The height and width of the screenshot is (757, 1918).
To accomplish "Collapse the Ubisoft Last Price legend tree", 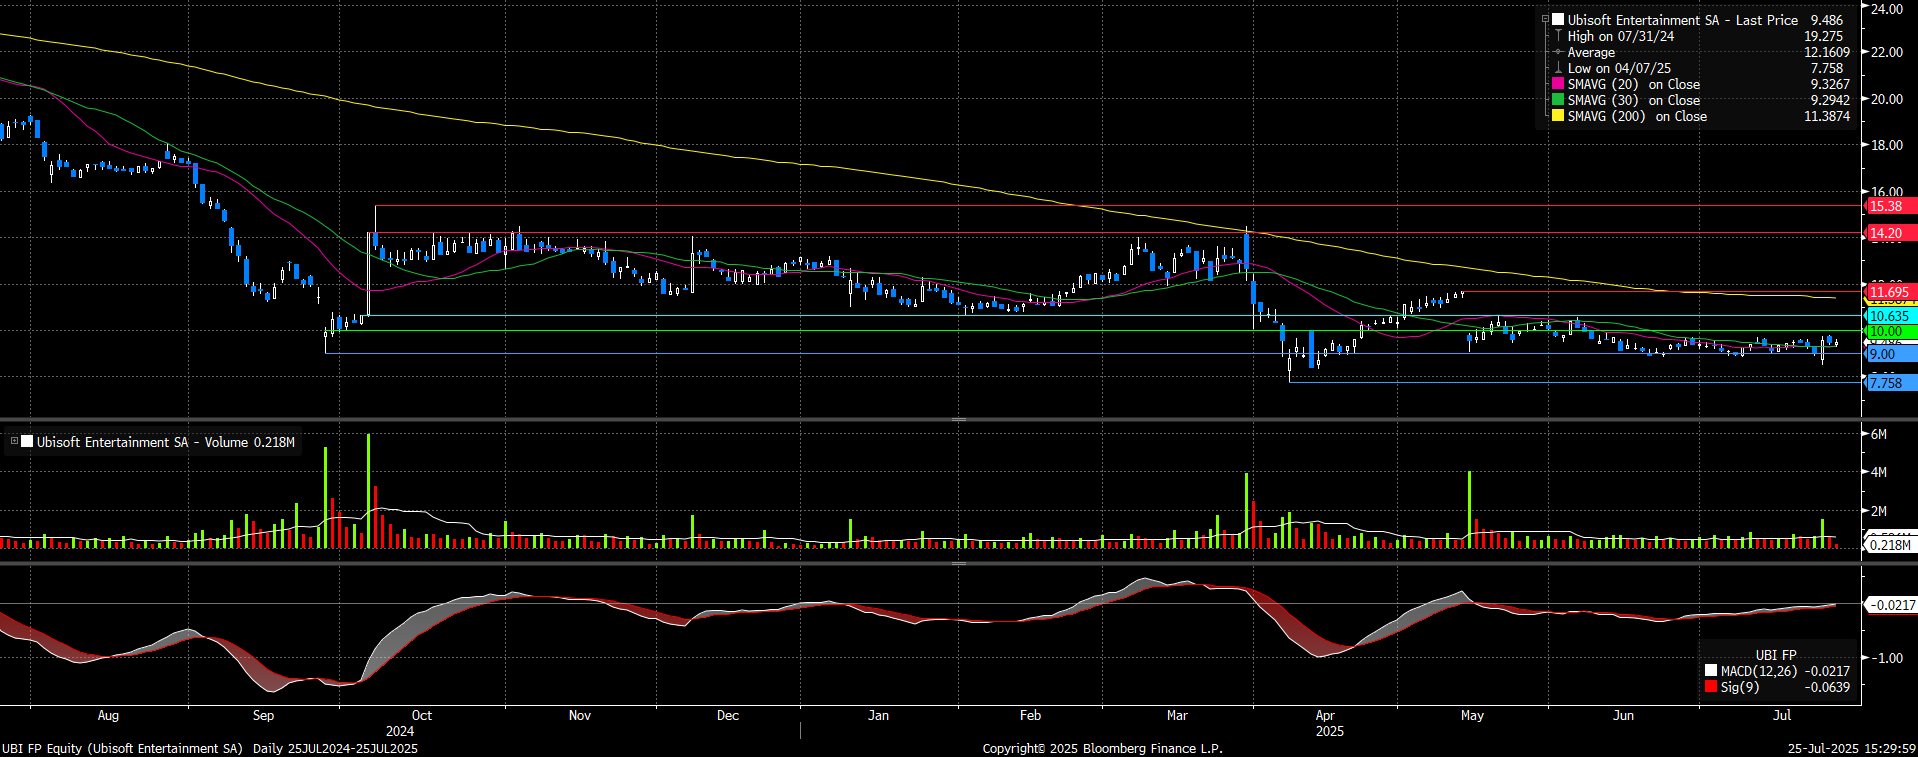I will click(1545, 19).
